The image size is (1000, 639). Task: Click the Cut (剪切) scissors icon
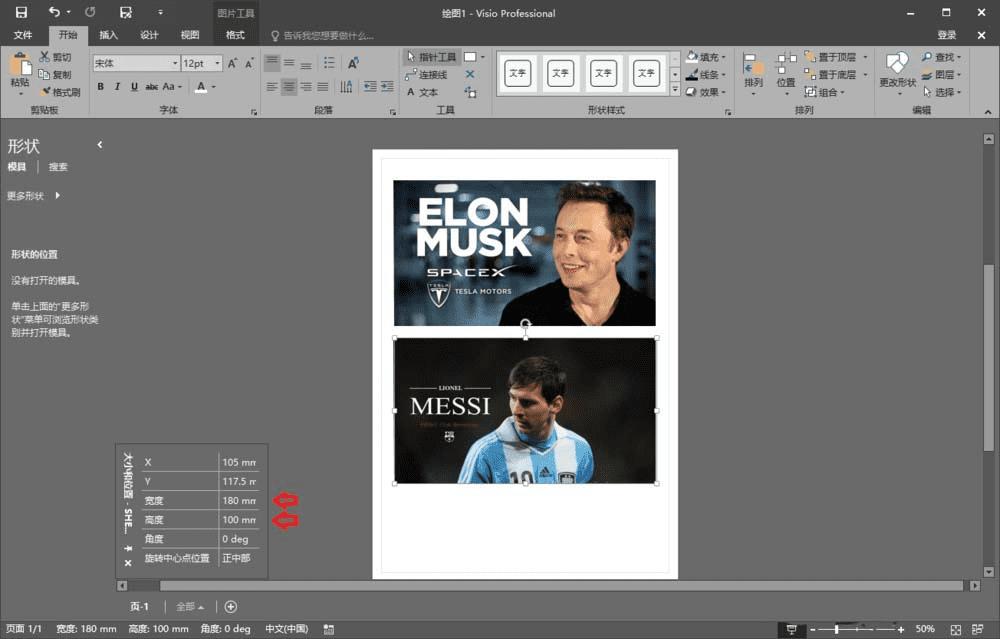click(45, 57)
